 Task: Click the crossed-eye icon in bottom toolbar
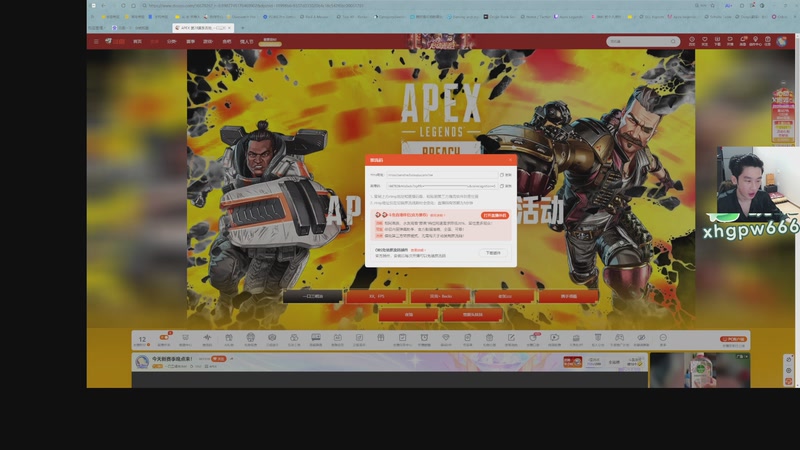click(x=641, y=339)
